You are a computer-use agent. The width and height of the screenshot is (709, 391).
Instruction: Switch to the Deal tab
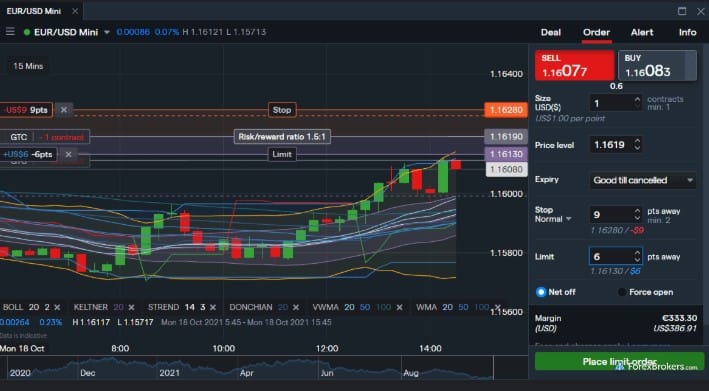pyautogui.click(x=551, y=32)
